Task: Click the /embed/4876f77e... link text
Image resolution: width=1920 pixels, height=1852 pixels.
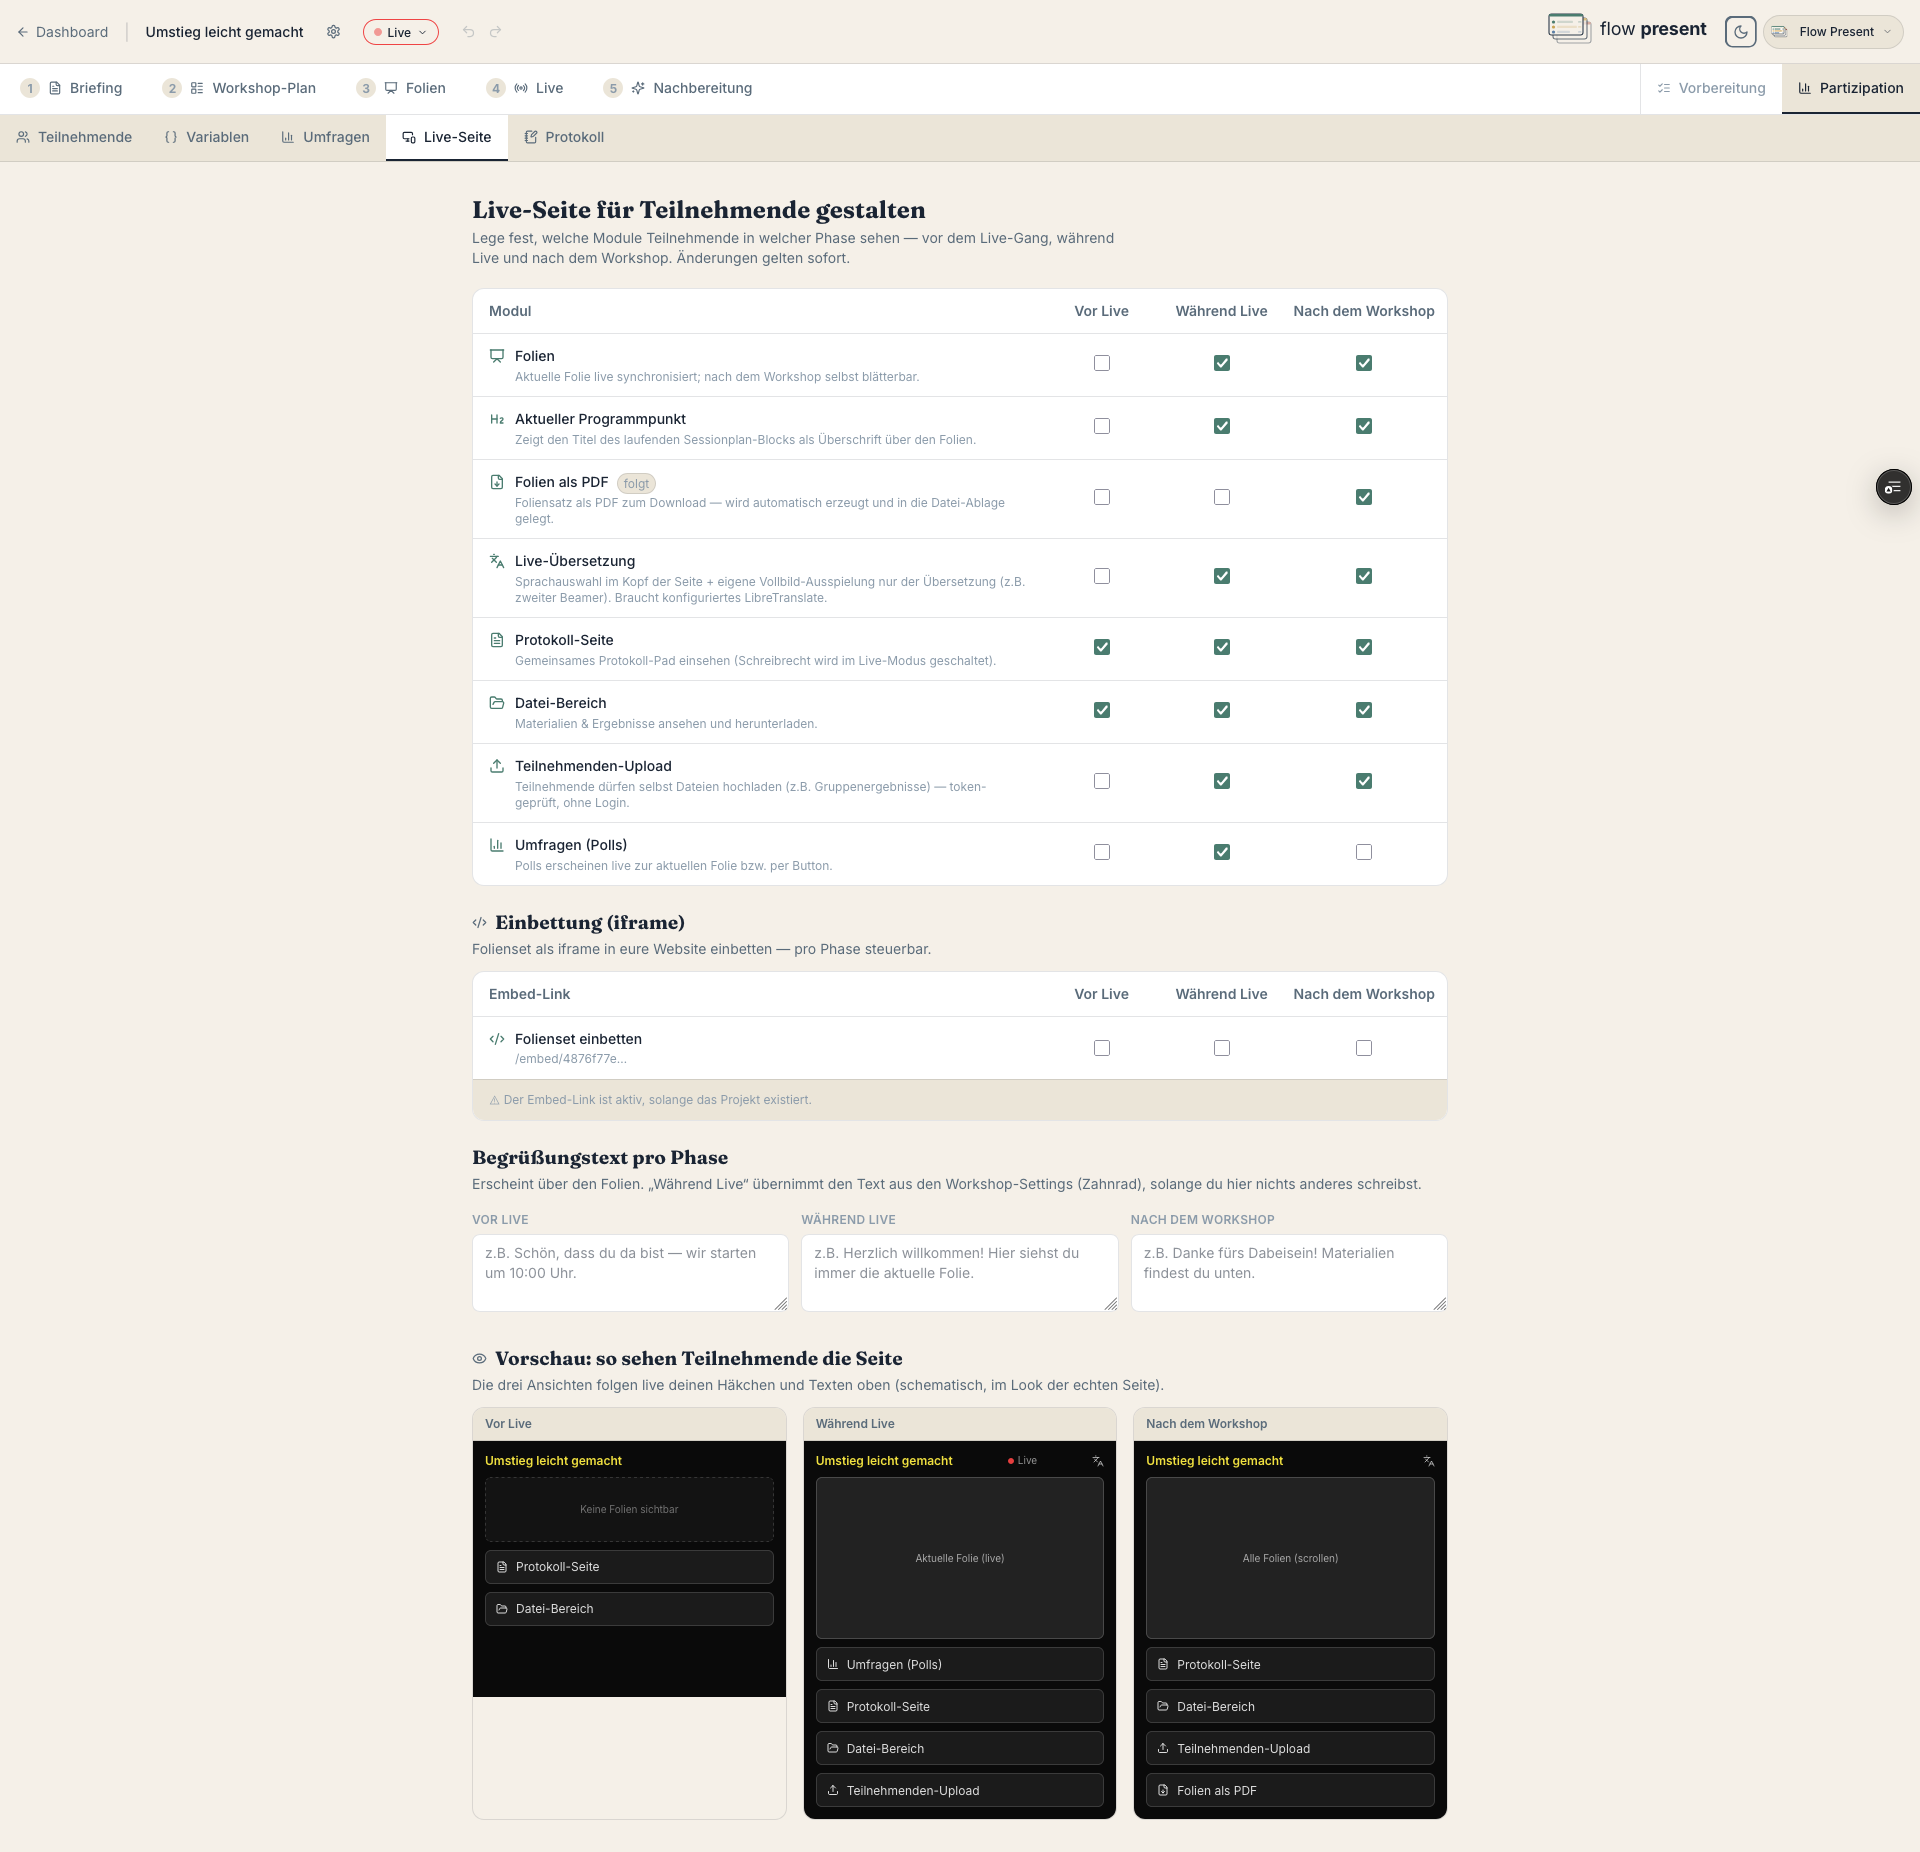Action: (571, 1059)
